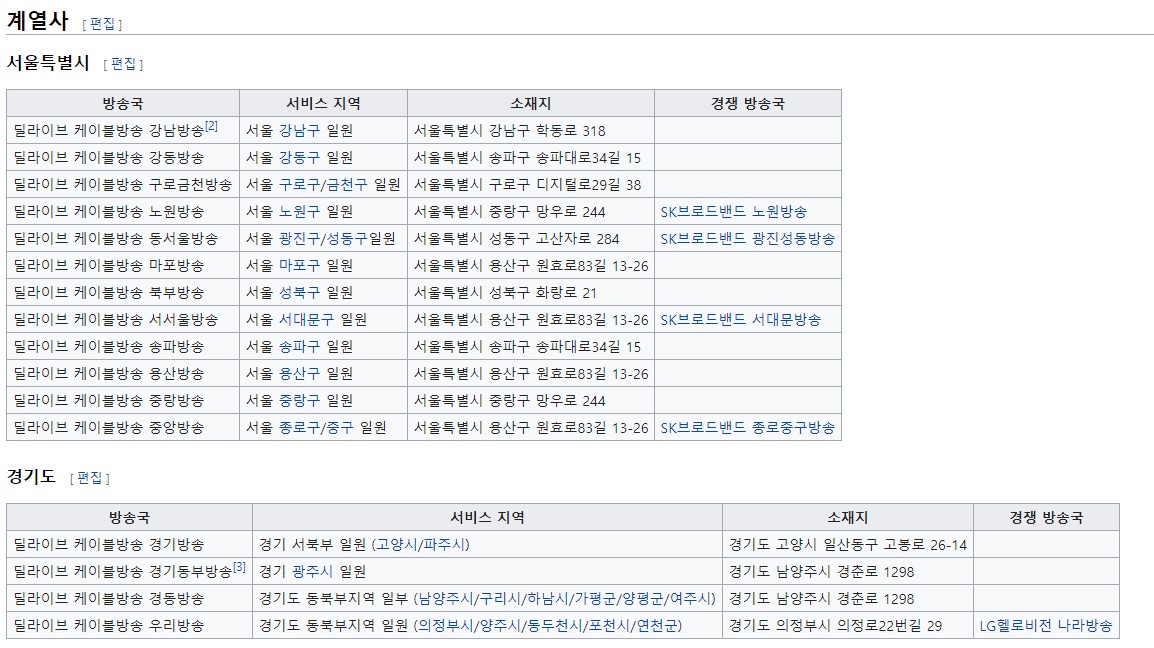The image size is (1154, 648).
Task: Open the 성동구 link in service area column
Action: (x=346, y=239)
